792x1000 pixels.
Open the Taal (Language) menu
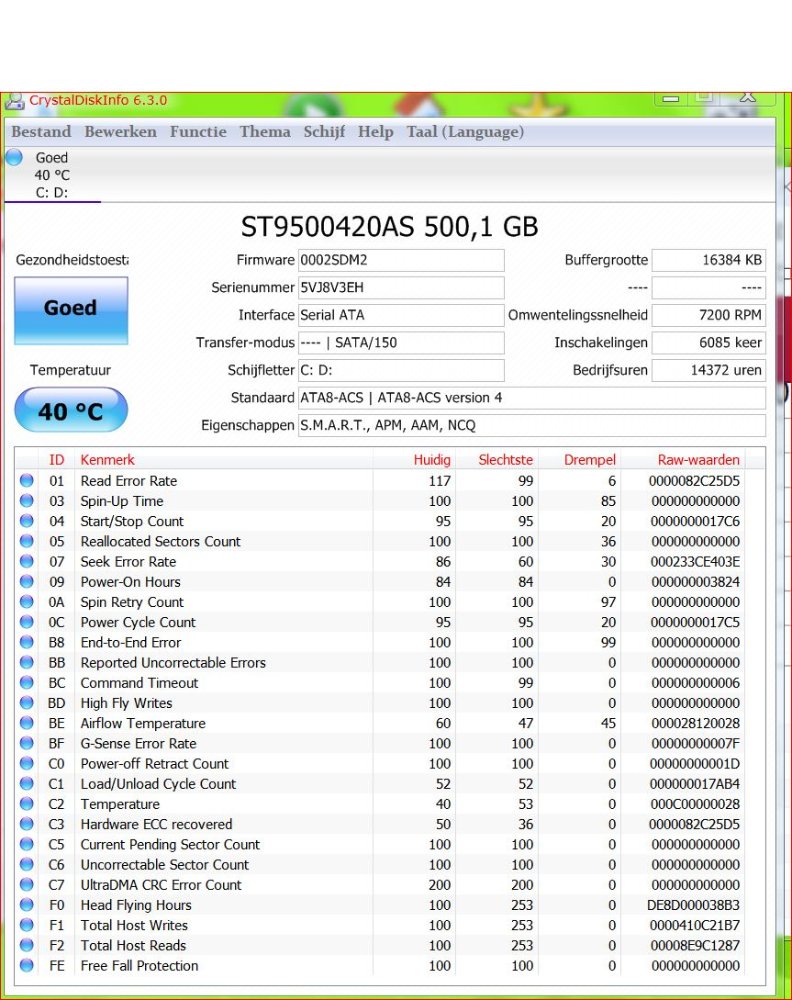click(x=465, y=132)
